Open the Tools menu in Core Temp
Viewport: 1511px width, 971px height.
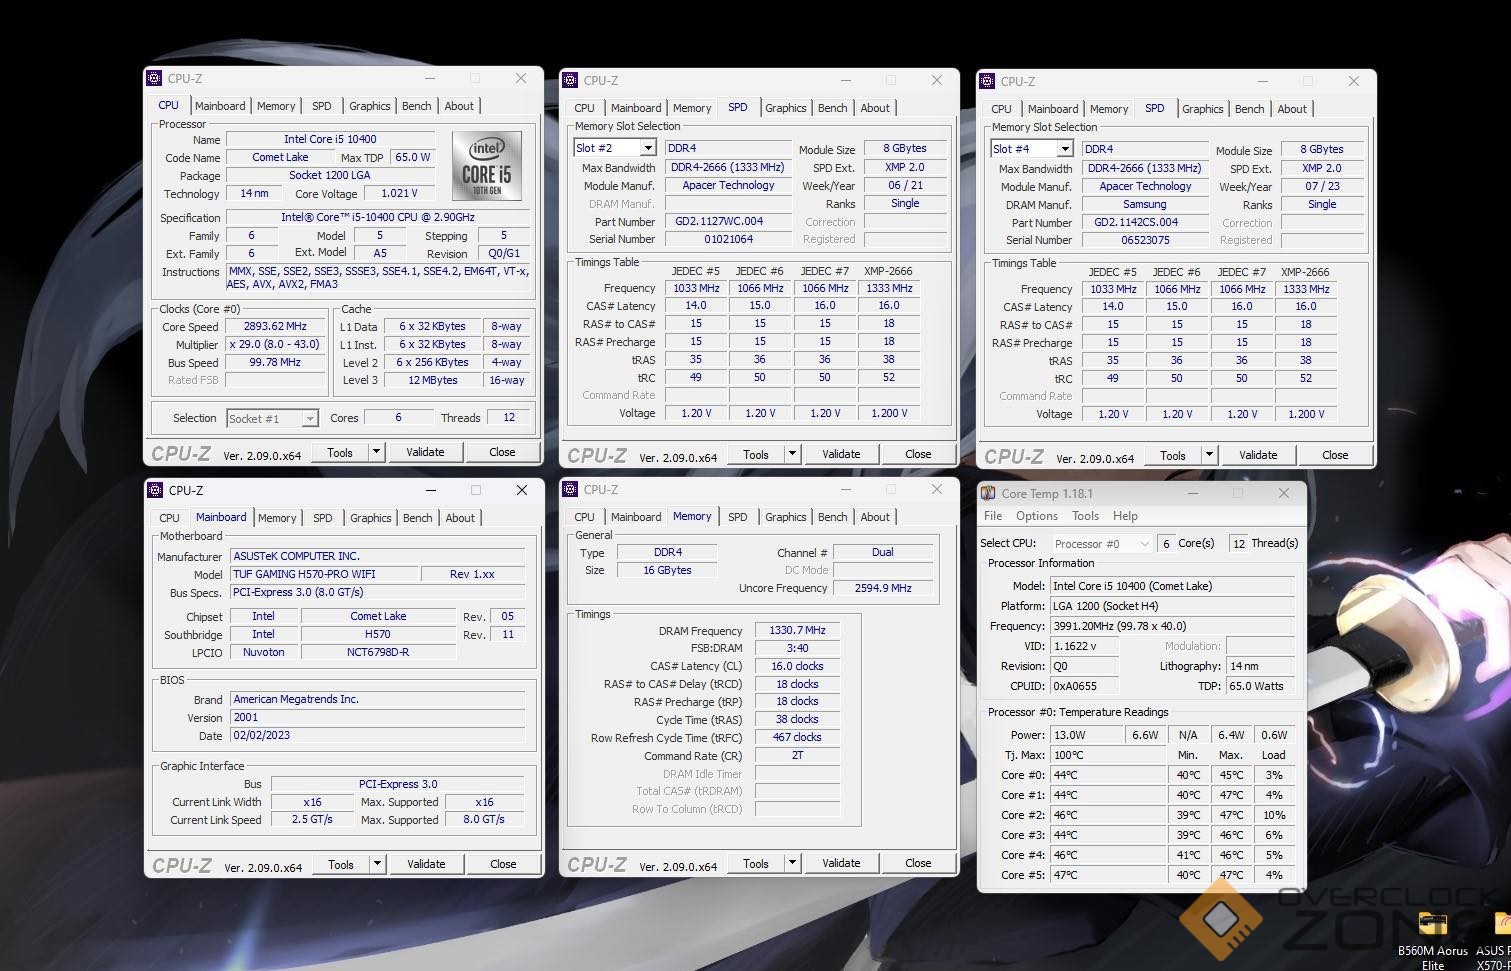[1086, 516]
